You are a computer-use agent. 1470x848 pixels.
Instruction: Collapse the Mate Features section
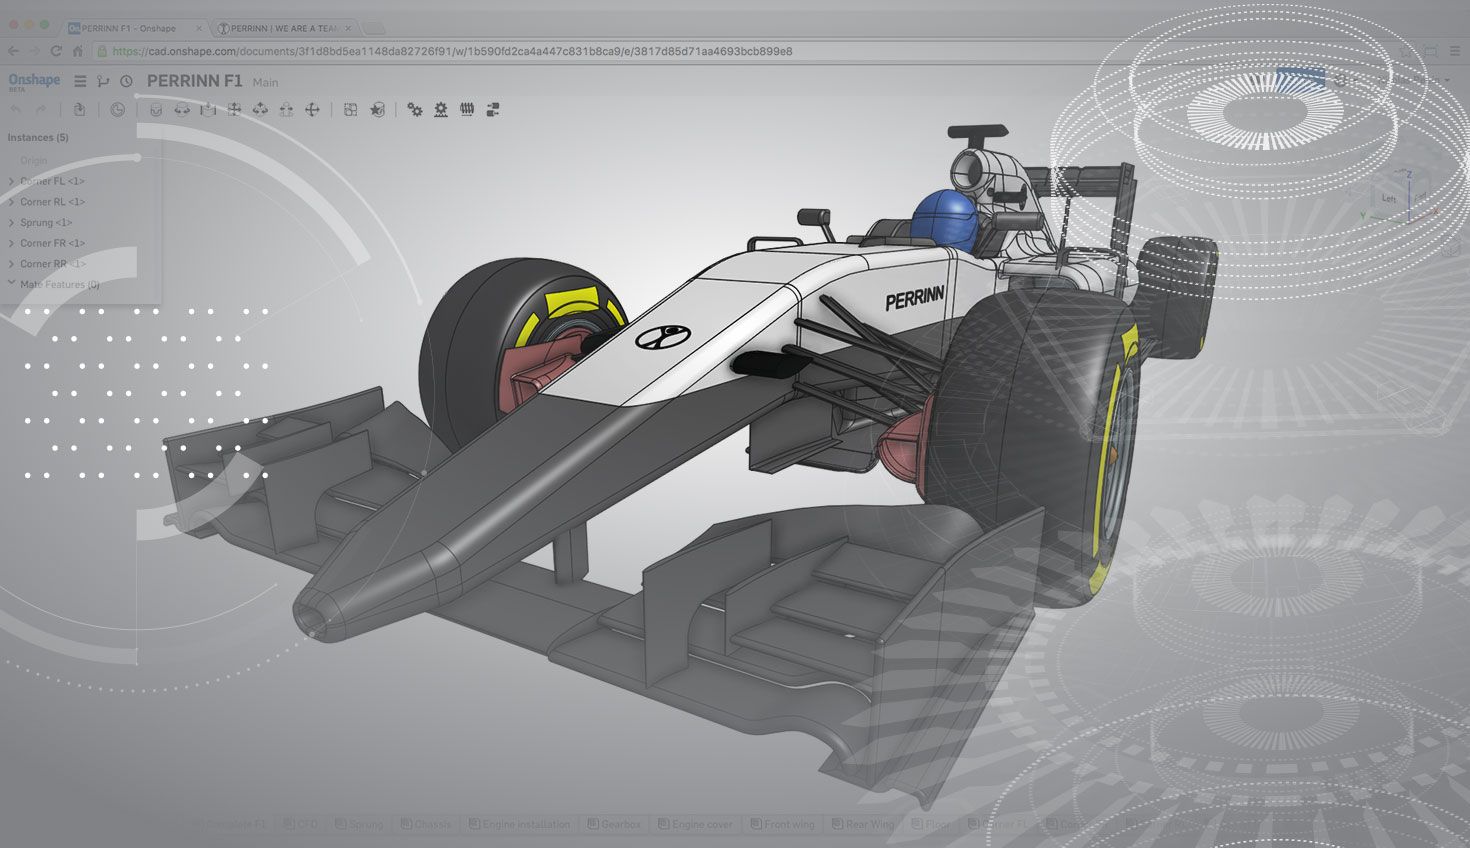pyautogui.click(x=11, y=284)
